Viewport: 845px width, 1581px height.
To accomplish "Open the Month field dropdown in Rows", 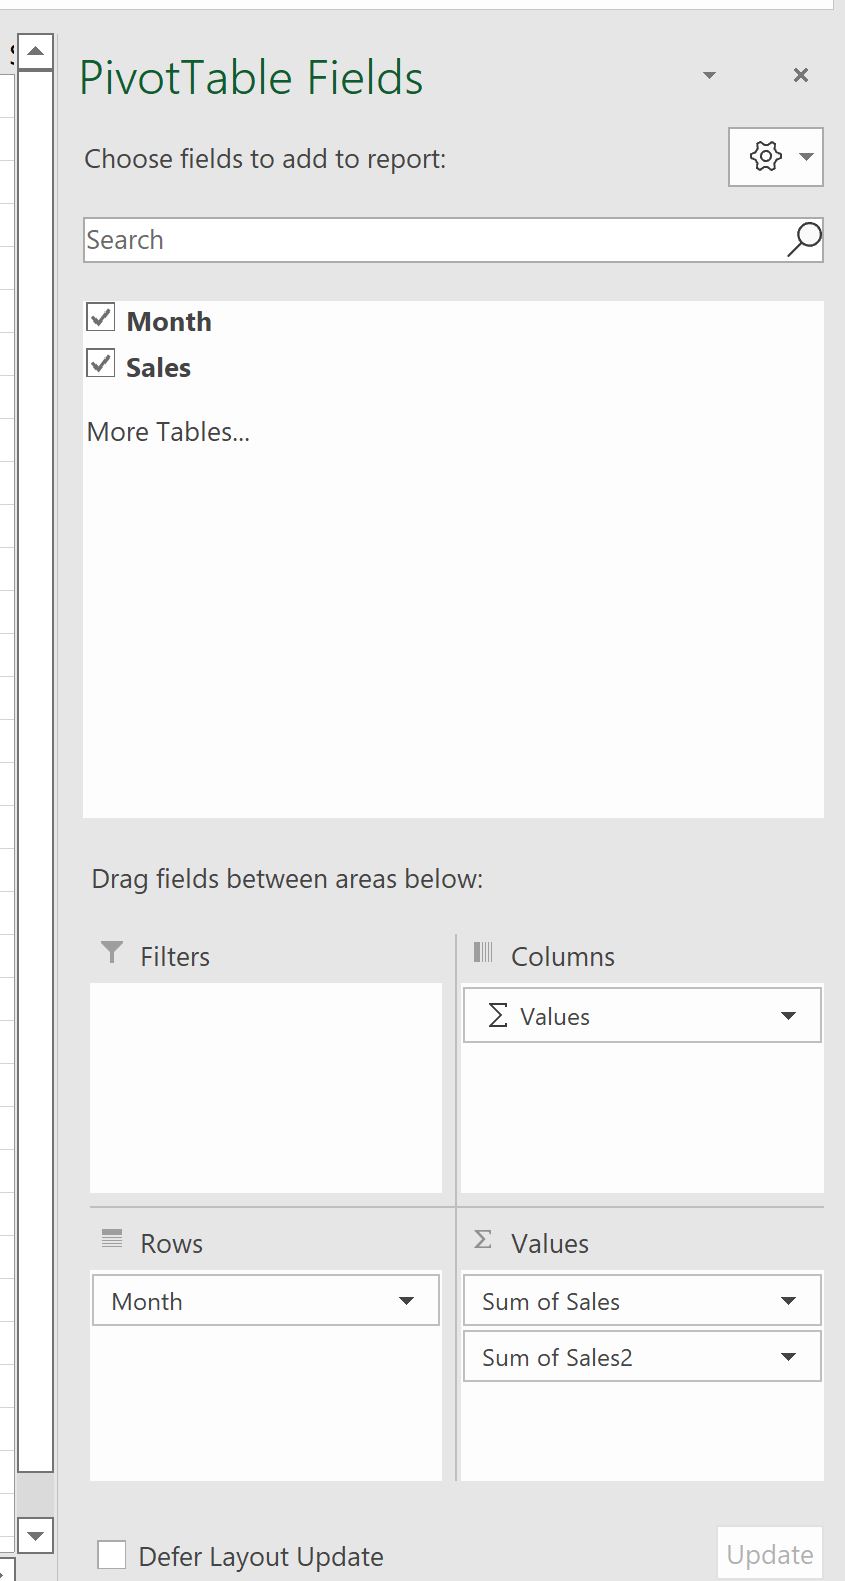I will coord(406,1301).
